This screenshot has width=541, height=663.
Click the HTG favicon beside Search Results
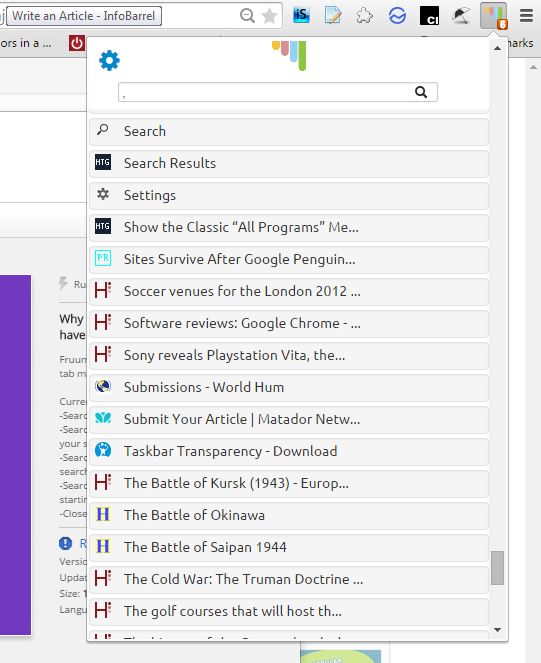tap(103, 162)
